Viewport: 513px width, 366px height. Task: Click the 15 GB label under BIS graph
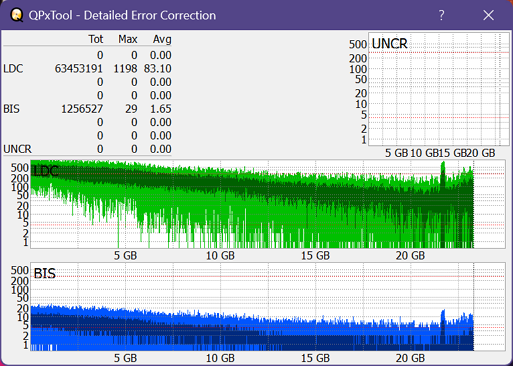315,358
